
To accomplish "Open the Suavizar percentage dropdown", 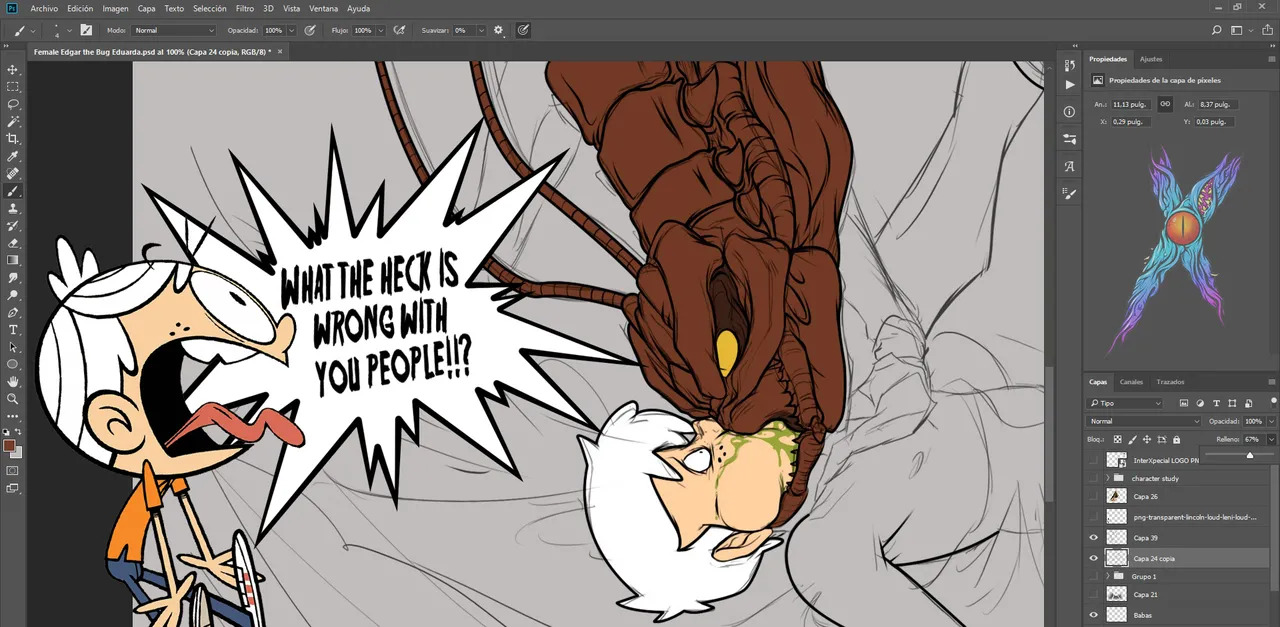I will coord(481,31).
